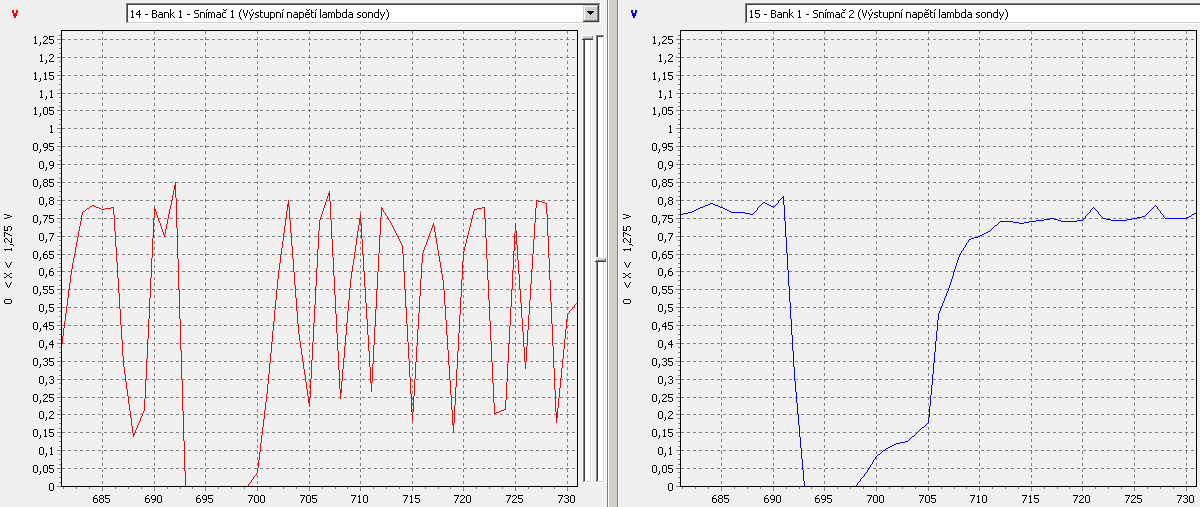Click the 0,5 Y-axis label on the left graph
This screenshot has width=1200, height=507.
46,308
